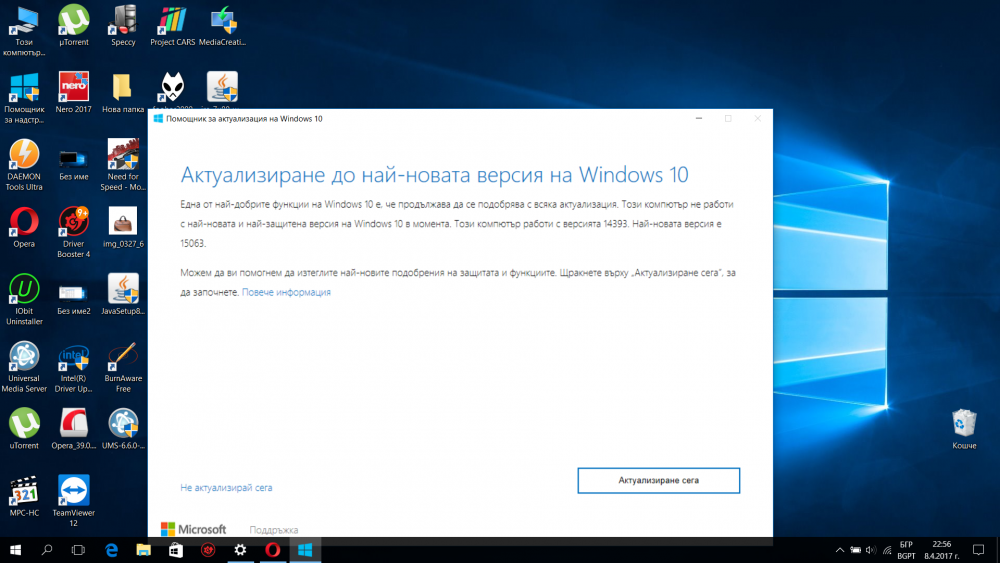
Task: Open Microsoft Edge from taskbar
Action: pos(112,550)
